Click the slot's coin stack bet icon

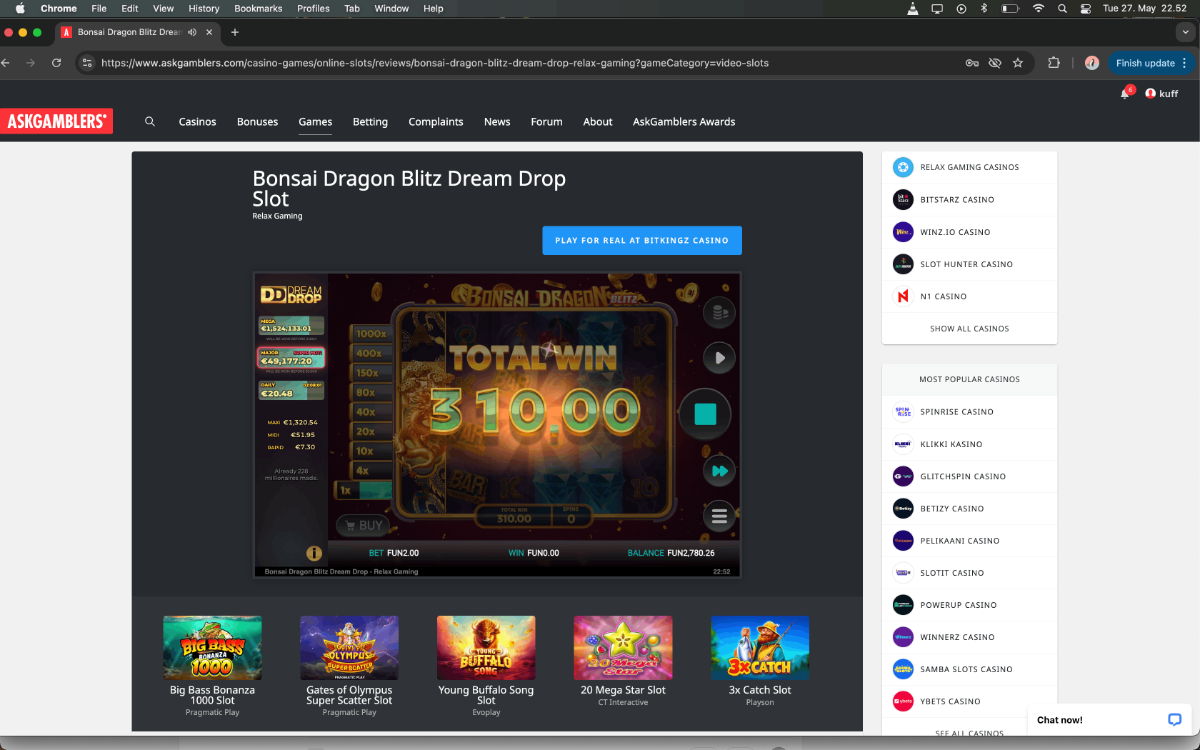tap(717, 313)
